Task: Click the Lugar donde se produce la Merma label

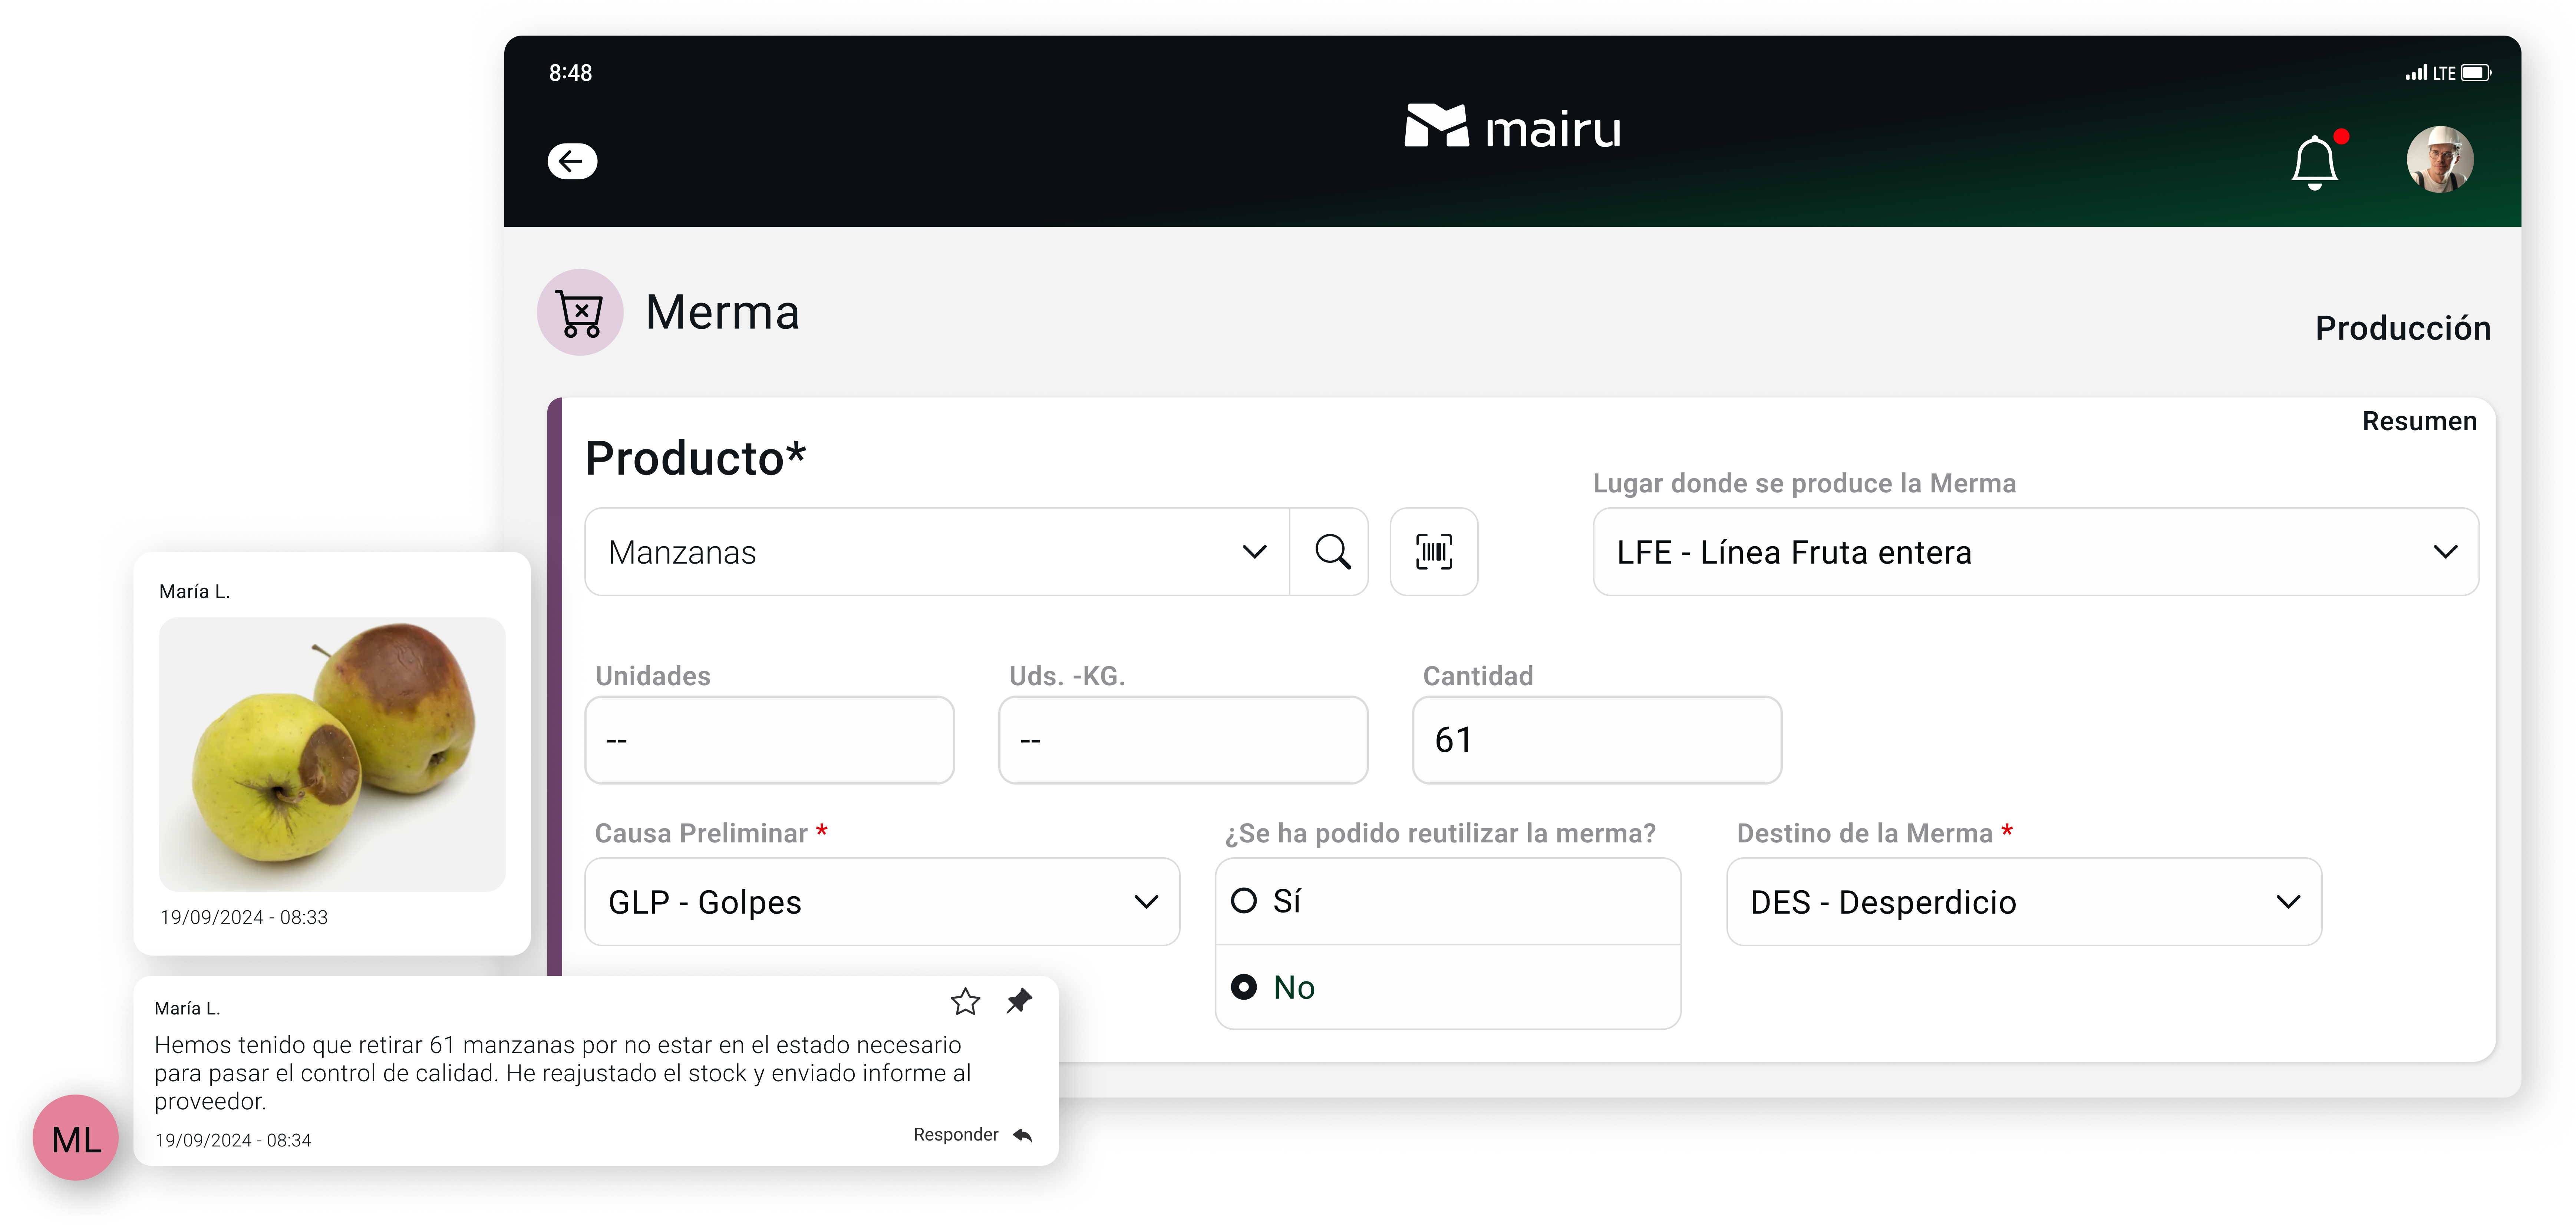Action: [x=1804, y=483]
